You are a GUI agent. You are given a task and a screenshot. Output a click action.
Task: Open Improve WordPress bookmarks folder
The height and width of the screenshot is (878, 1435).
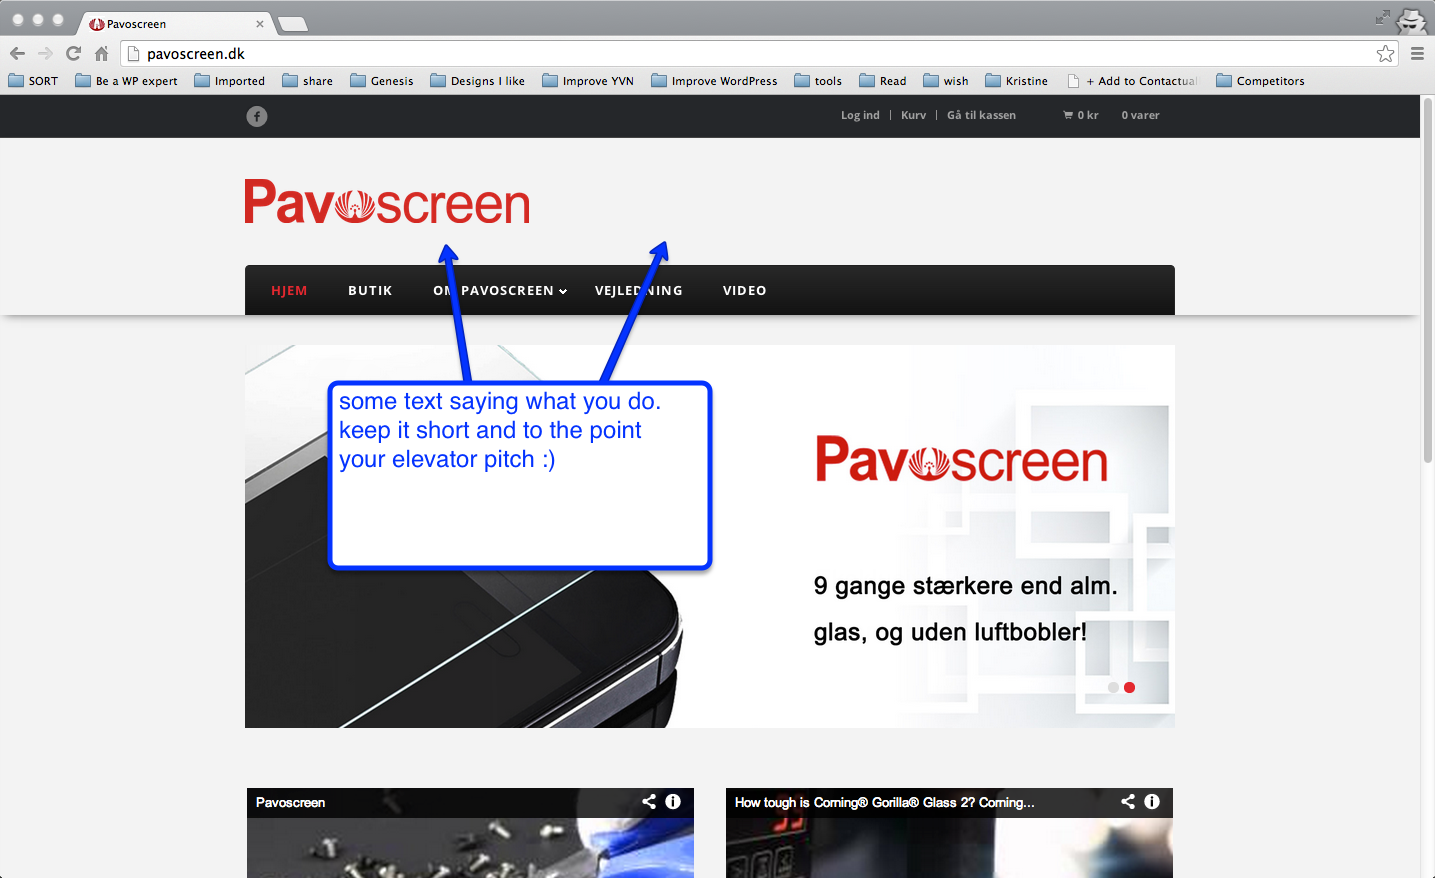(714, 81)
